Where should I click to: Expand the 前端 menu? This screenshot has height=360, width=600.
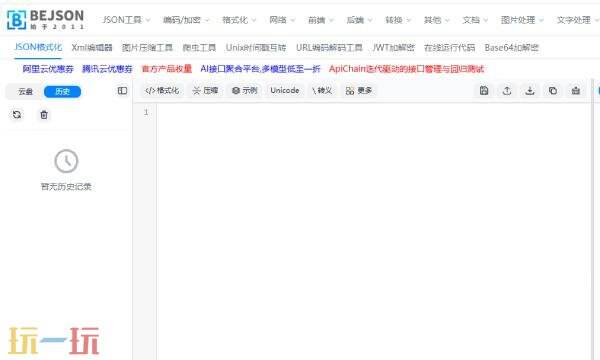(x=321, y=20)
